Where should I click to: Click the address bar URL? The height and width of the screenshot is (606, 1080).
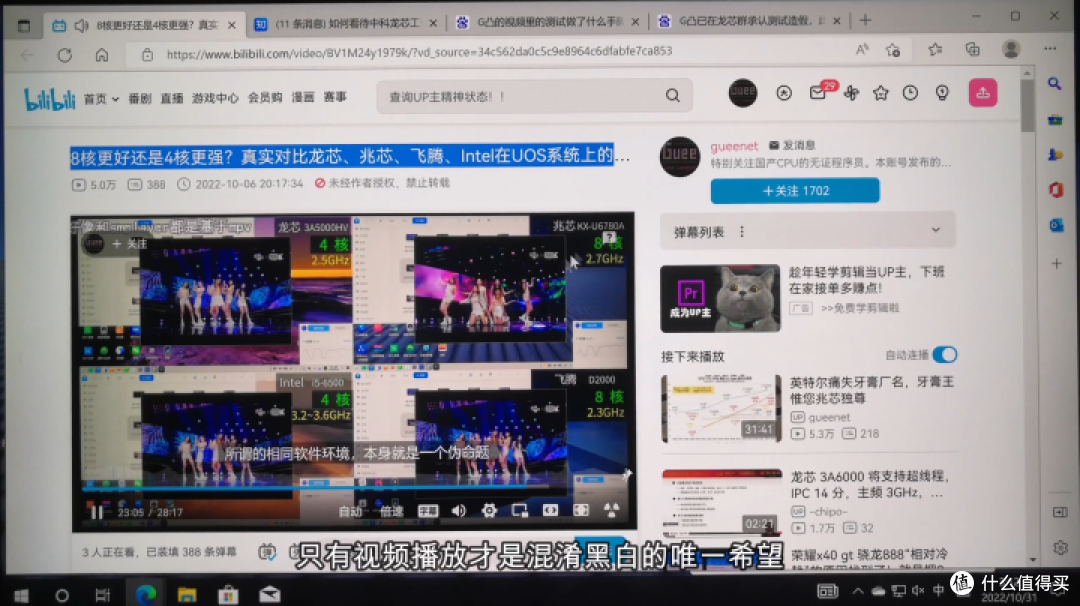(419, 52)
